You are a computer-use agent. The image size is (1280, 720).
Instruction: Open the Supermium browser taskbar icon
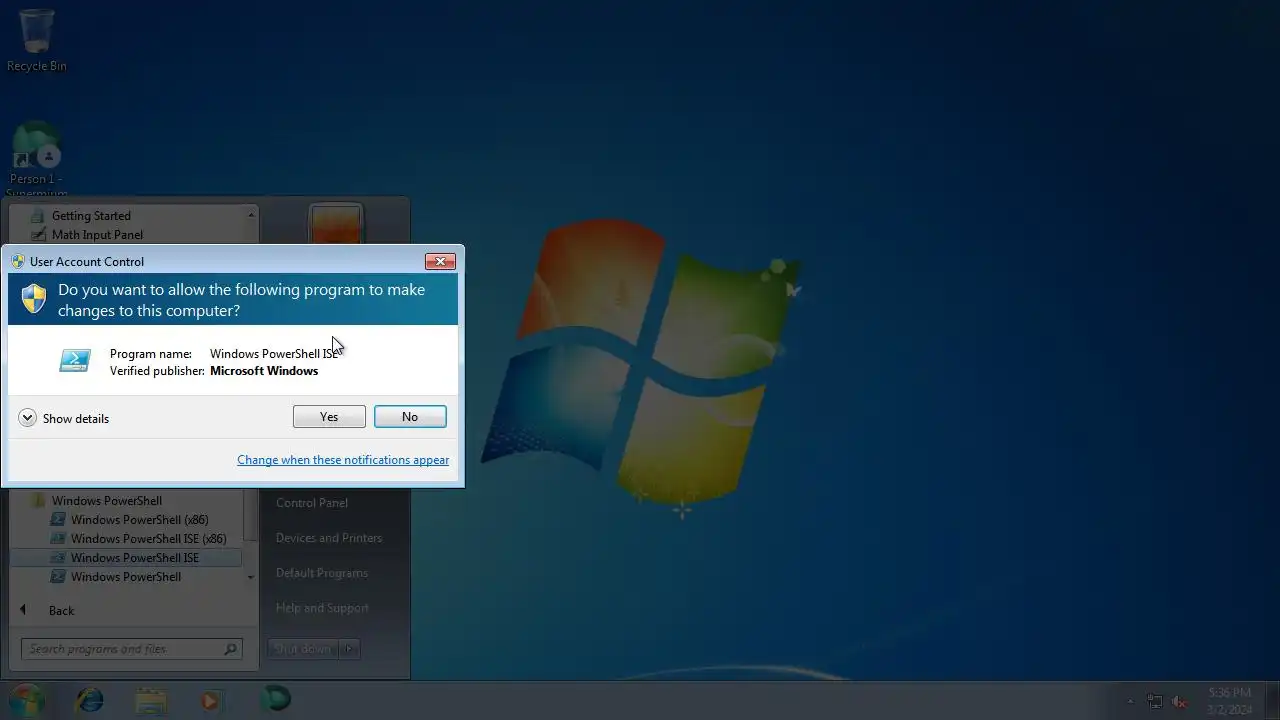tap(275, 699)
